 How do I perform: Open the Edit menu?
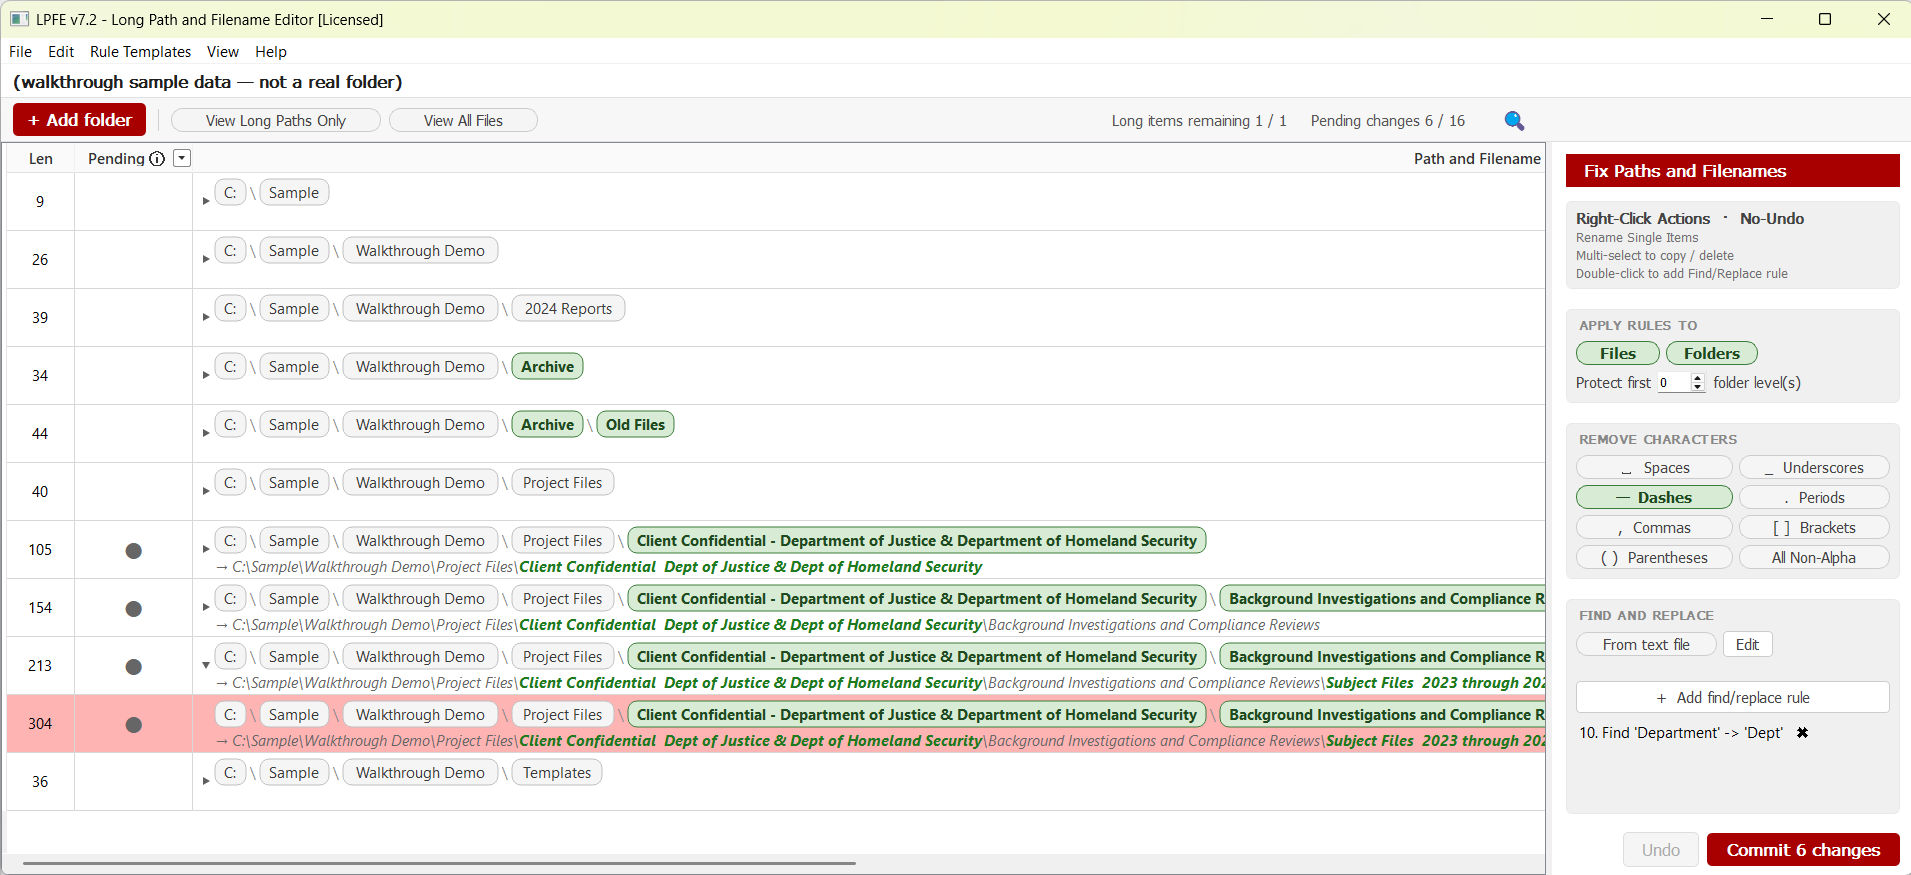pos(61,52)
